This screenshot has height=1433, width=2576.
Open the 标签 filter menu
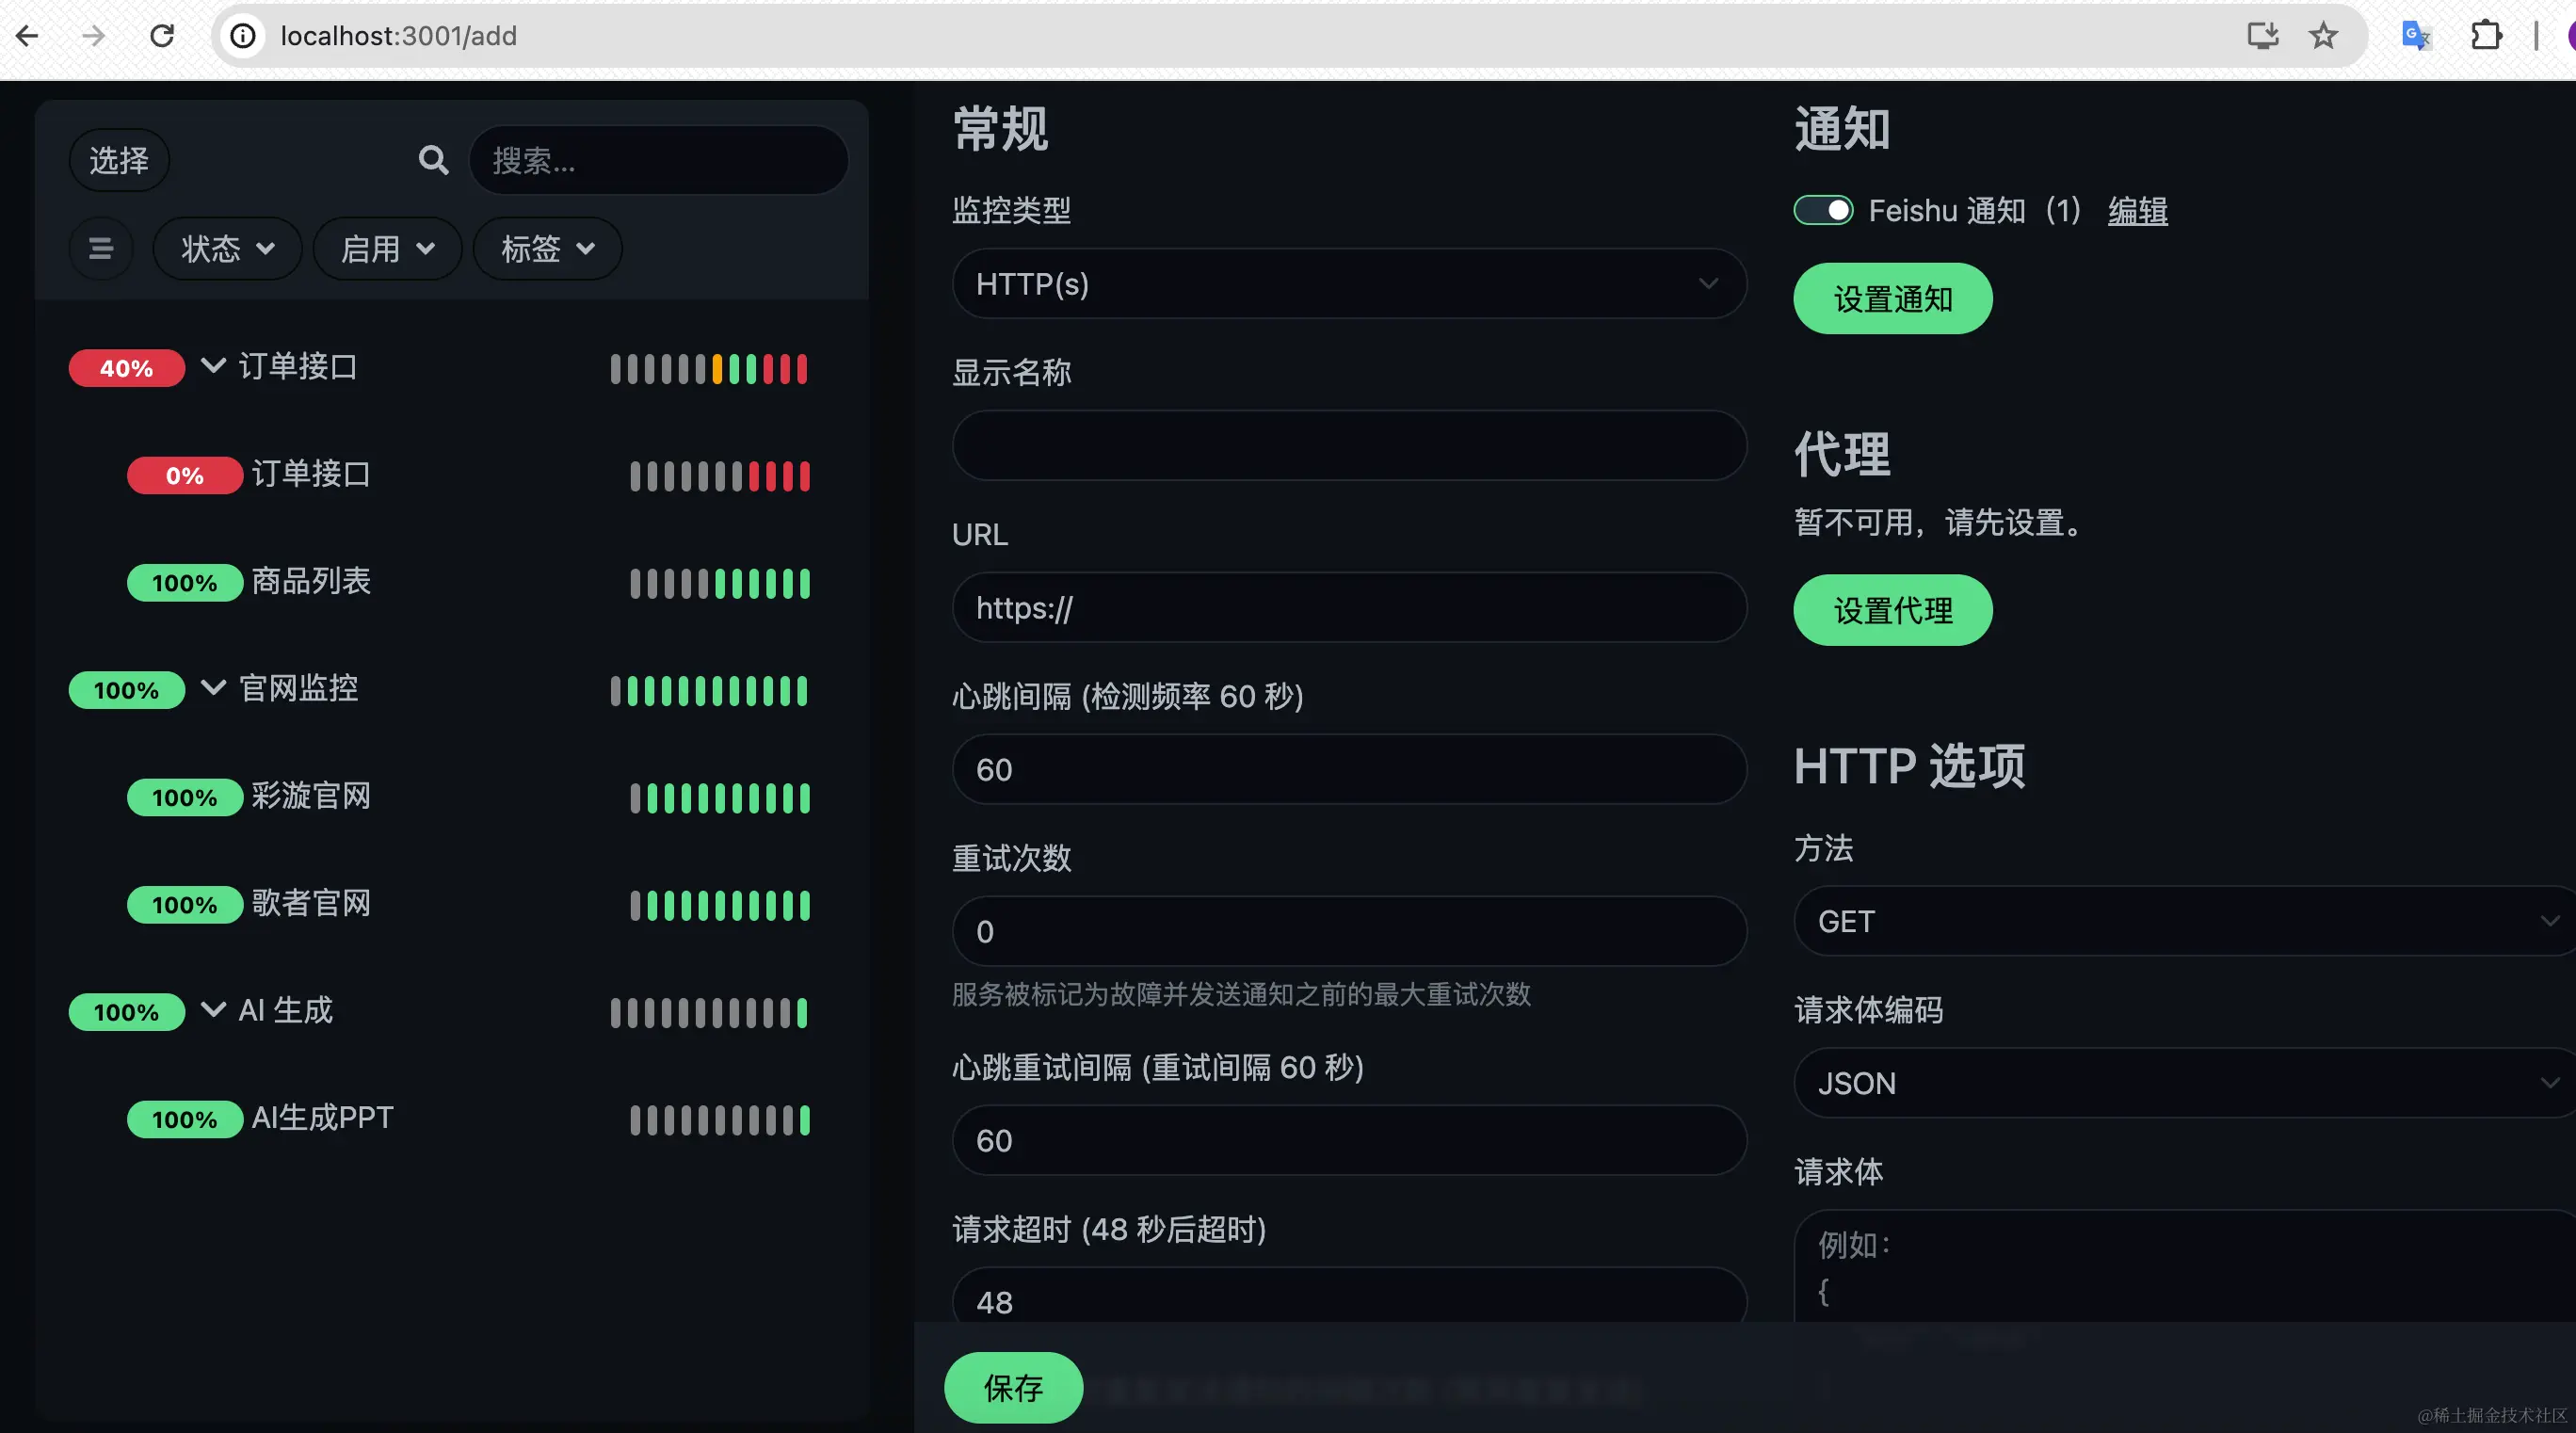click(x=547, y=248)
